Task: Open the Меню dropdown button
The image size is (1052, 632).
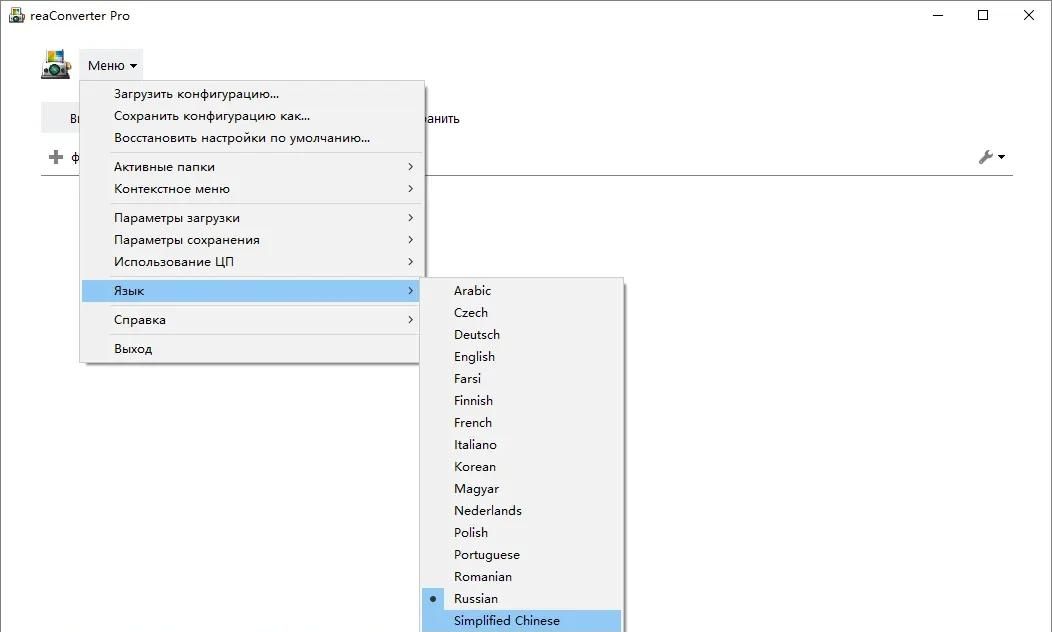Action: (111, 66)
